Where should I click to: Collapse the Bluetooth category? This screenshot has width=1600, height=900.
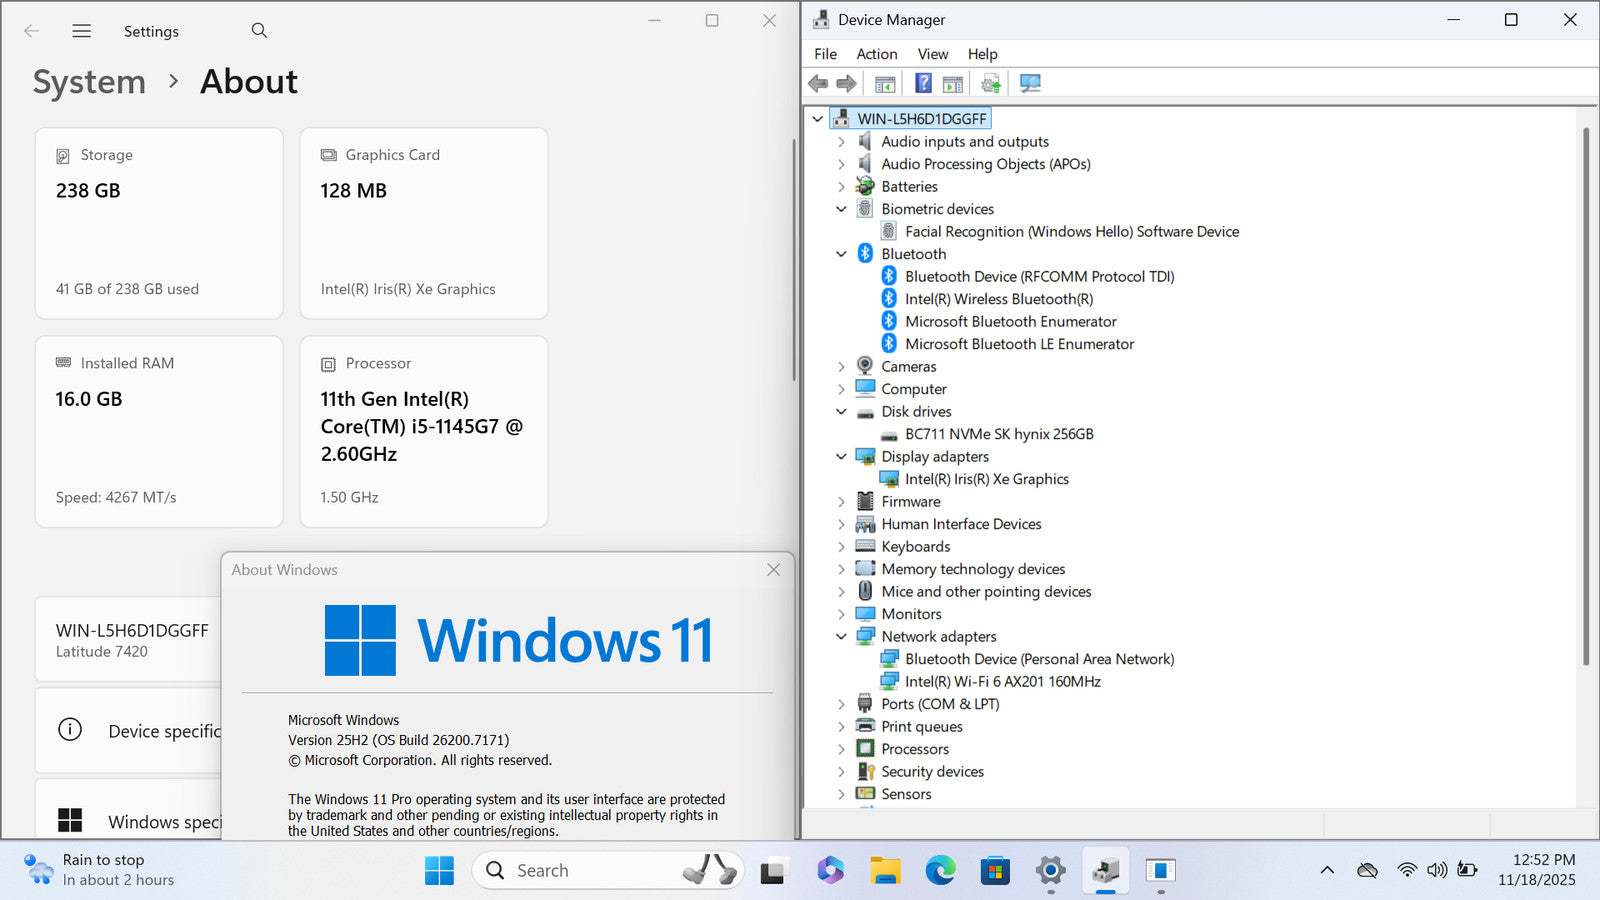click(841, 254)
